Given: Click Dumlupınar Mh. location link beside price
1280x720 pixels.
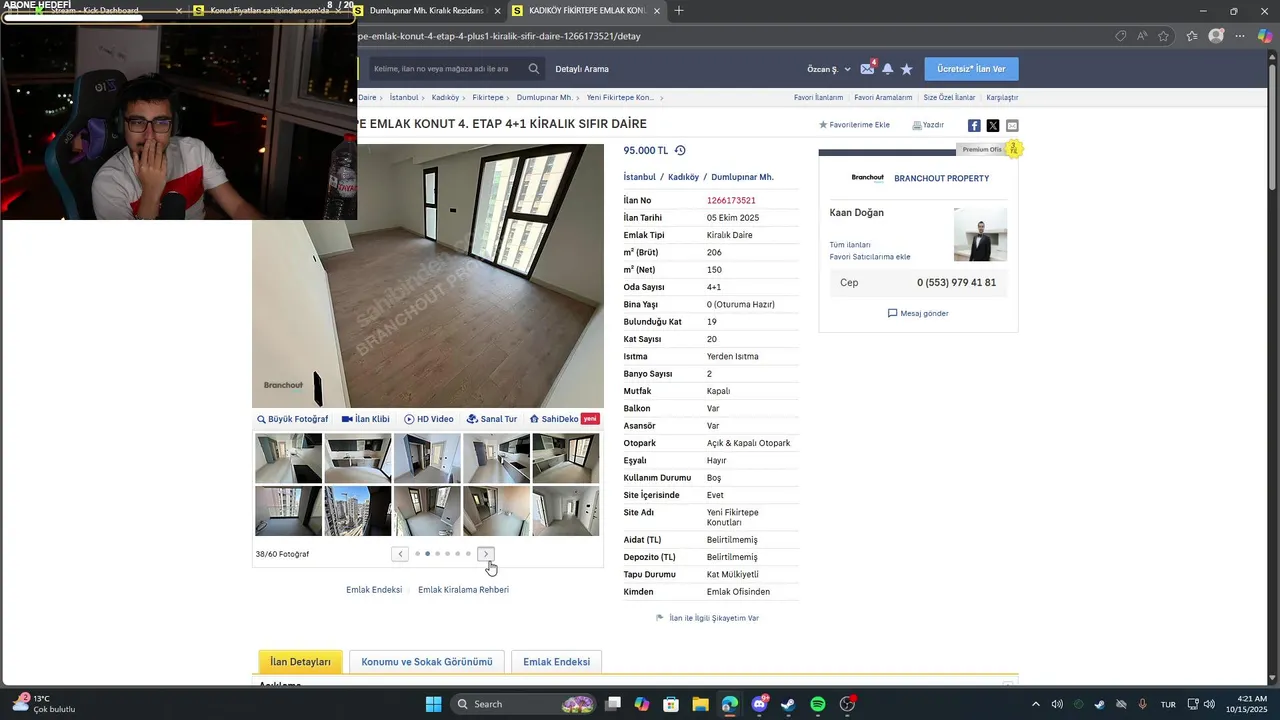Looking at the screenshot, I should [x=742, y=177].
